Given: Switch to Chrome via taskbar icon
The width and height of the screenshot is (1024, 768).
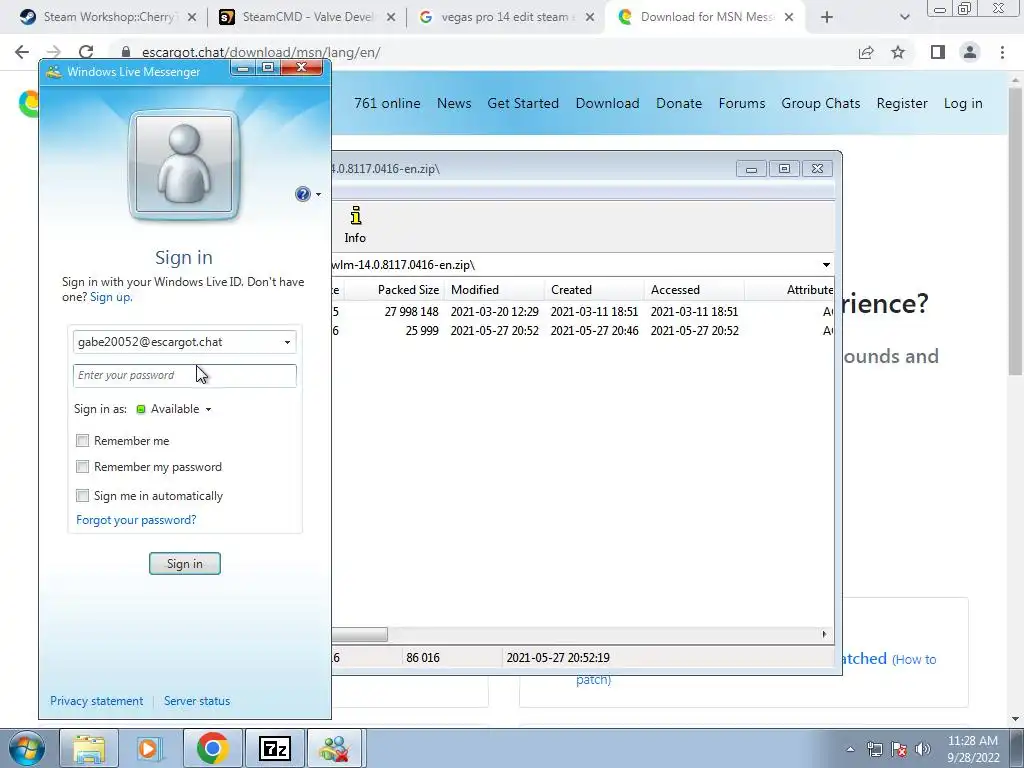Looking at the screenshot, I should pos(212,748).
